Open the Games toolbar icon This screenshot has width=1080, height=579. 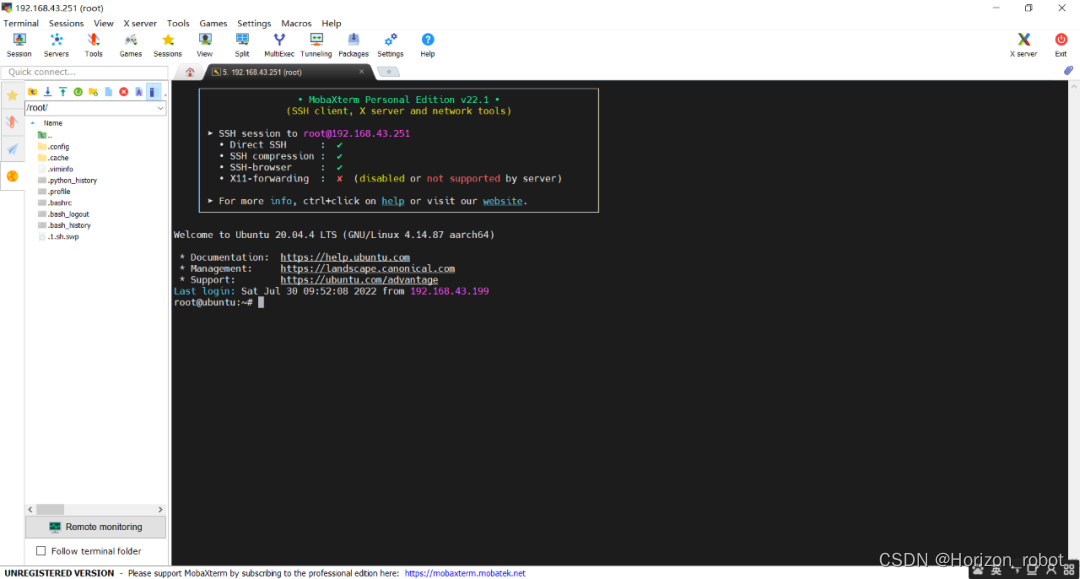pos(131,45)
